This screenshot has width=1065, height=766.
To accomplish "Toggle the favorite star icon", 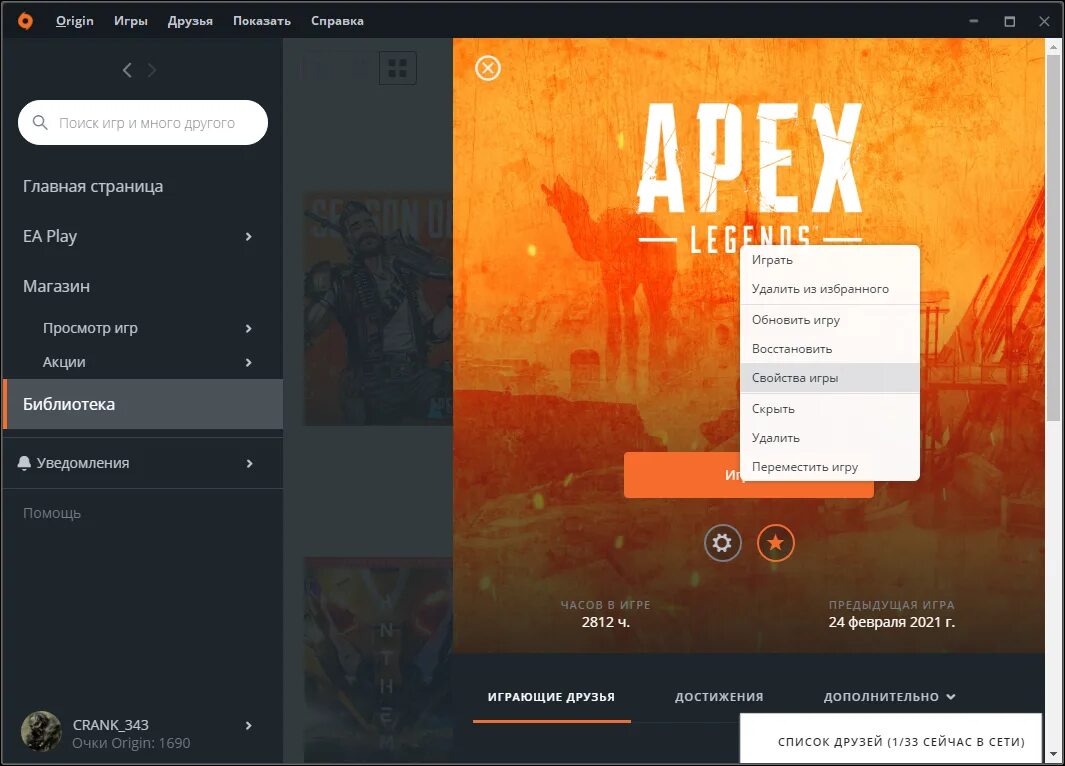I will tap(776, 543).
